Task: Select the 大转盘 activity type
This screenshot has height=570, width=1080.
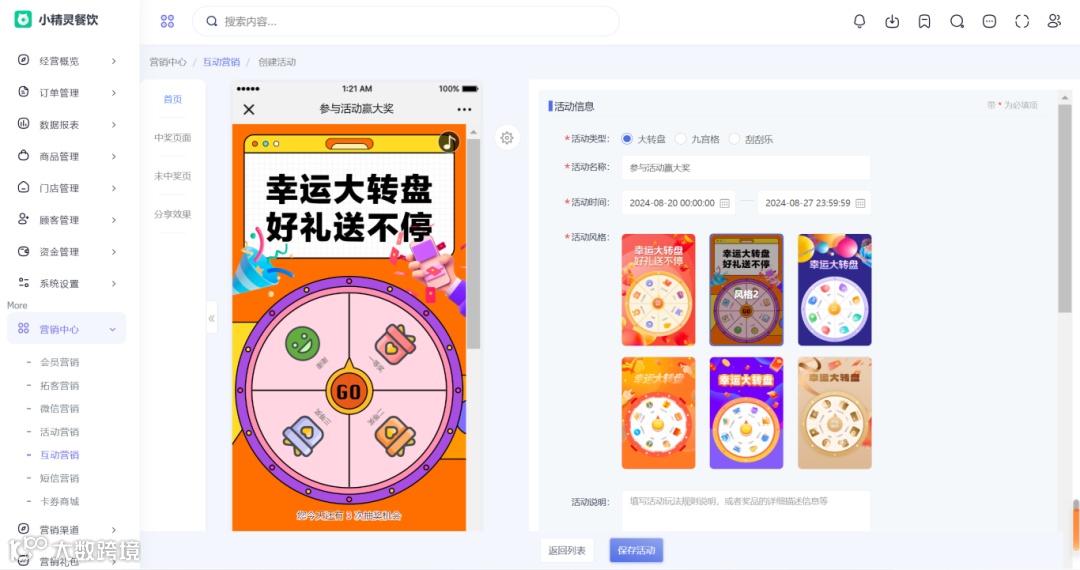Action: (x=643, y=139)
